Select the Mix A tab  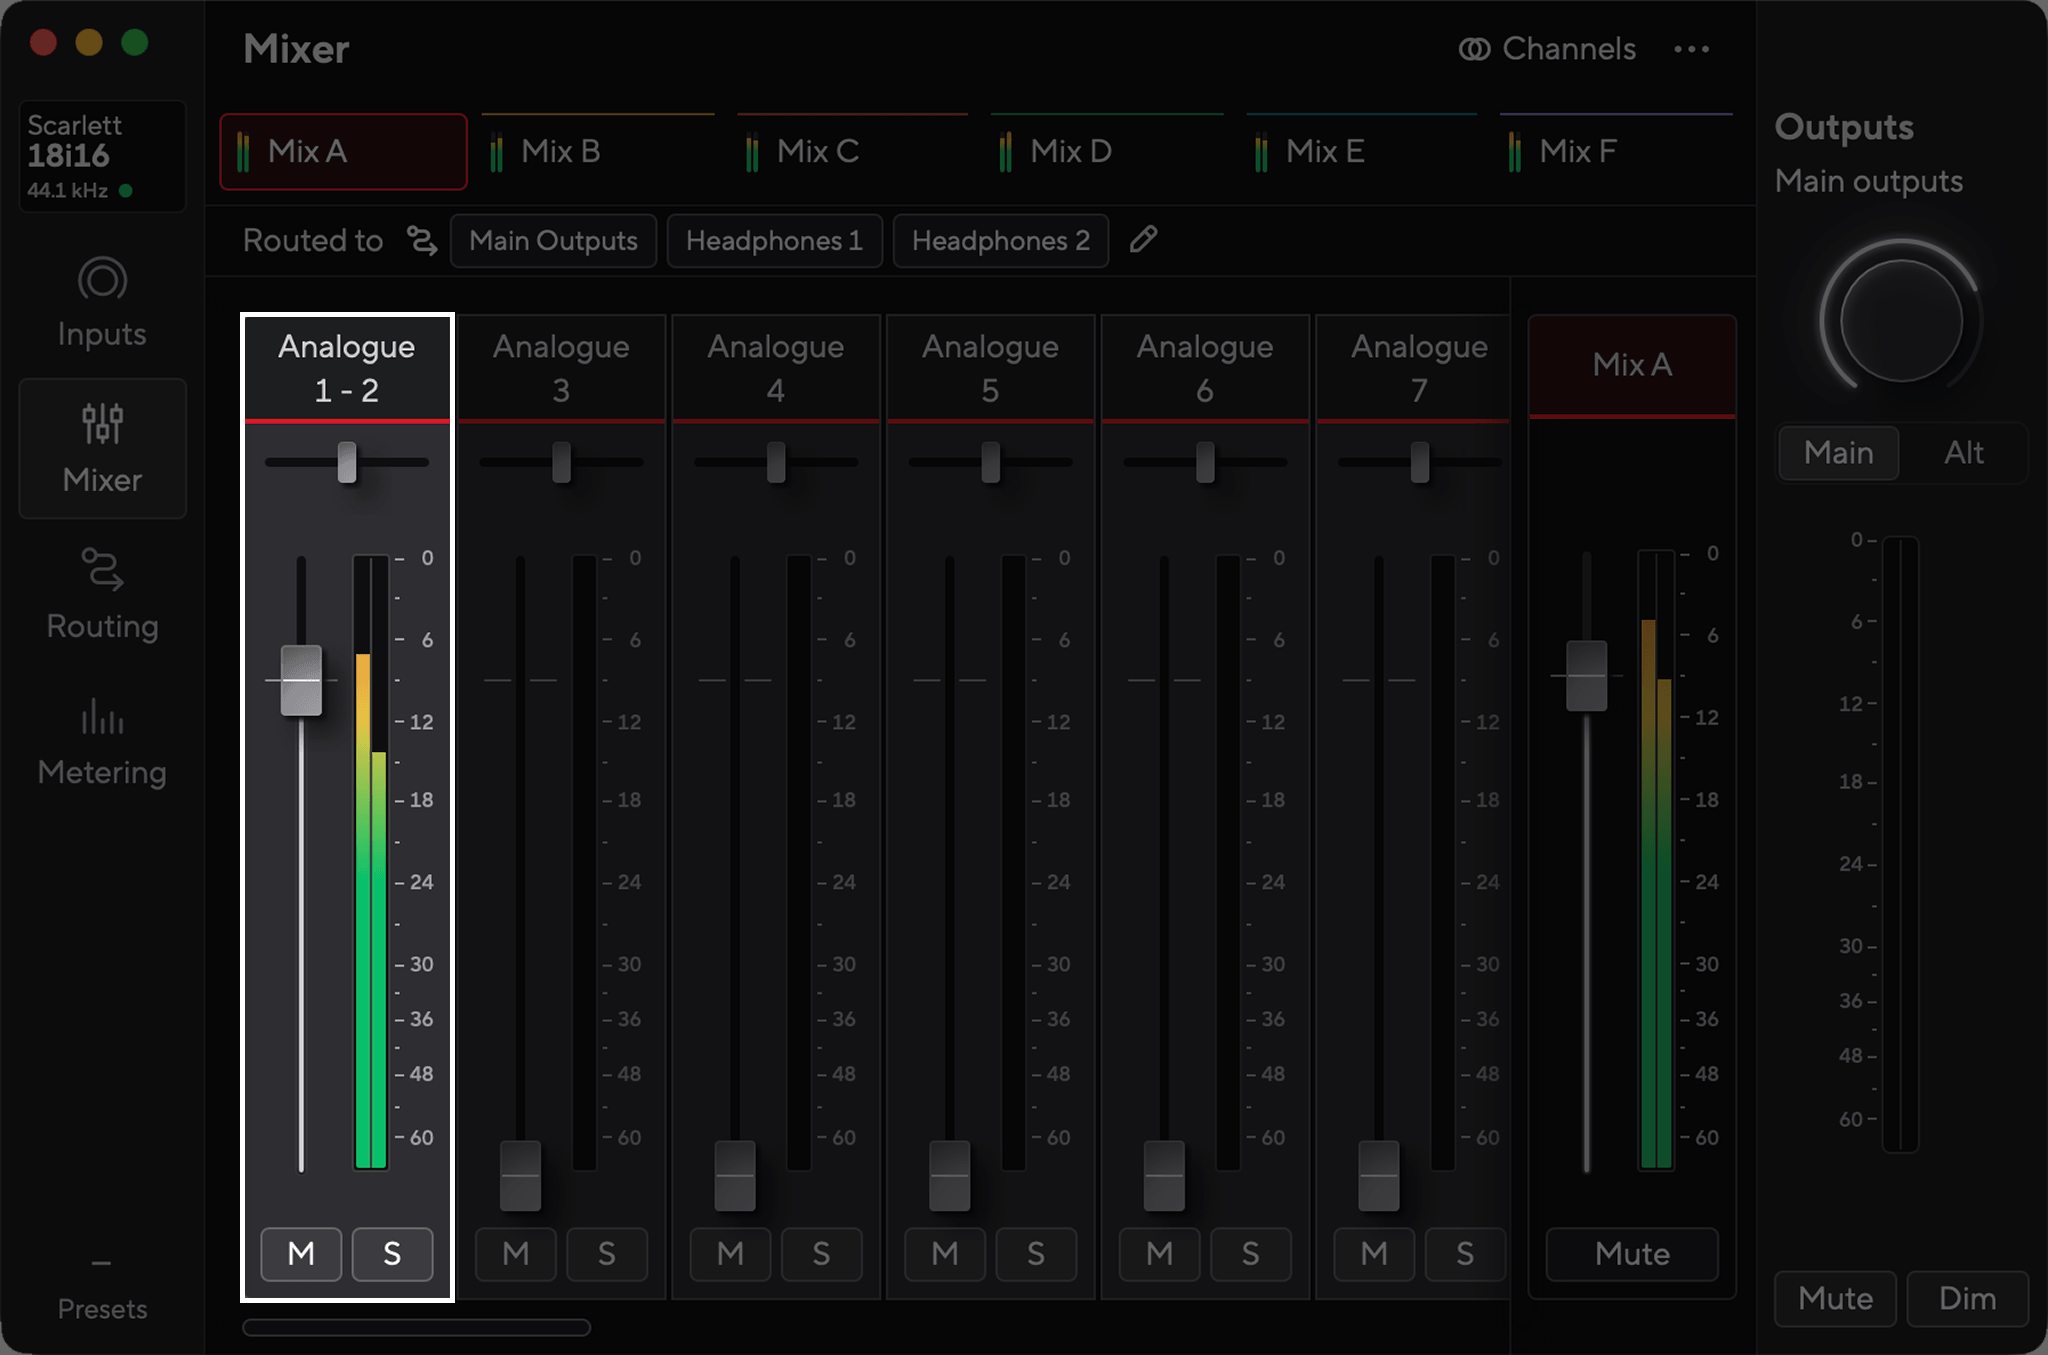point(343,151)
